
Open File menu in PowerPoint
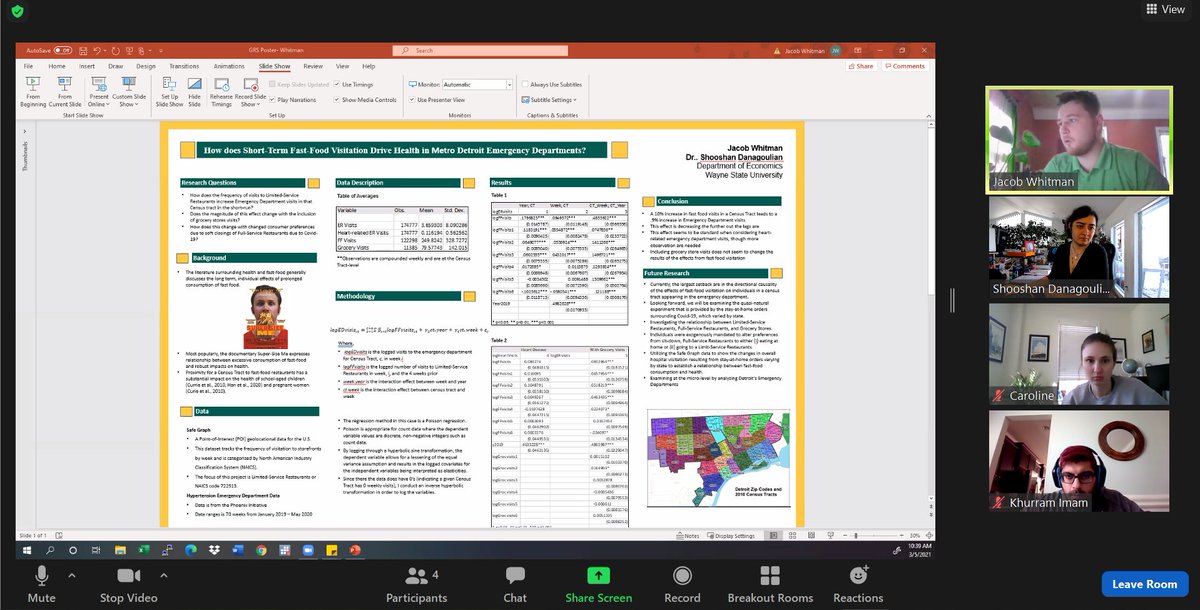[x=28, y=66]
